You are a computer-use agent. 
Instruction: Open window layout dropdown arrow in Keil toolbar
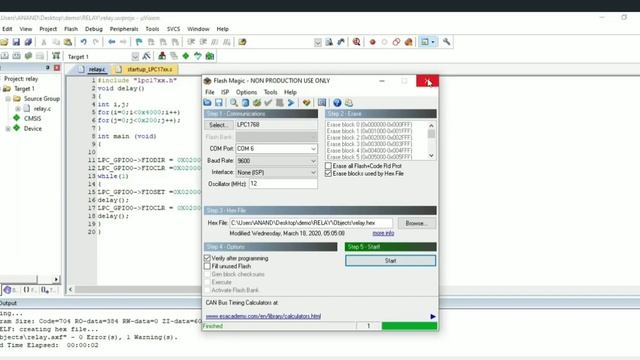[433, 42]
